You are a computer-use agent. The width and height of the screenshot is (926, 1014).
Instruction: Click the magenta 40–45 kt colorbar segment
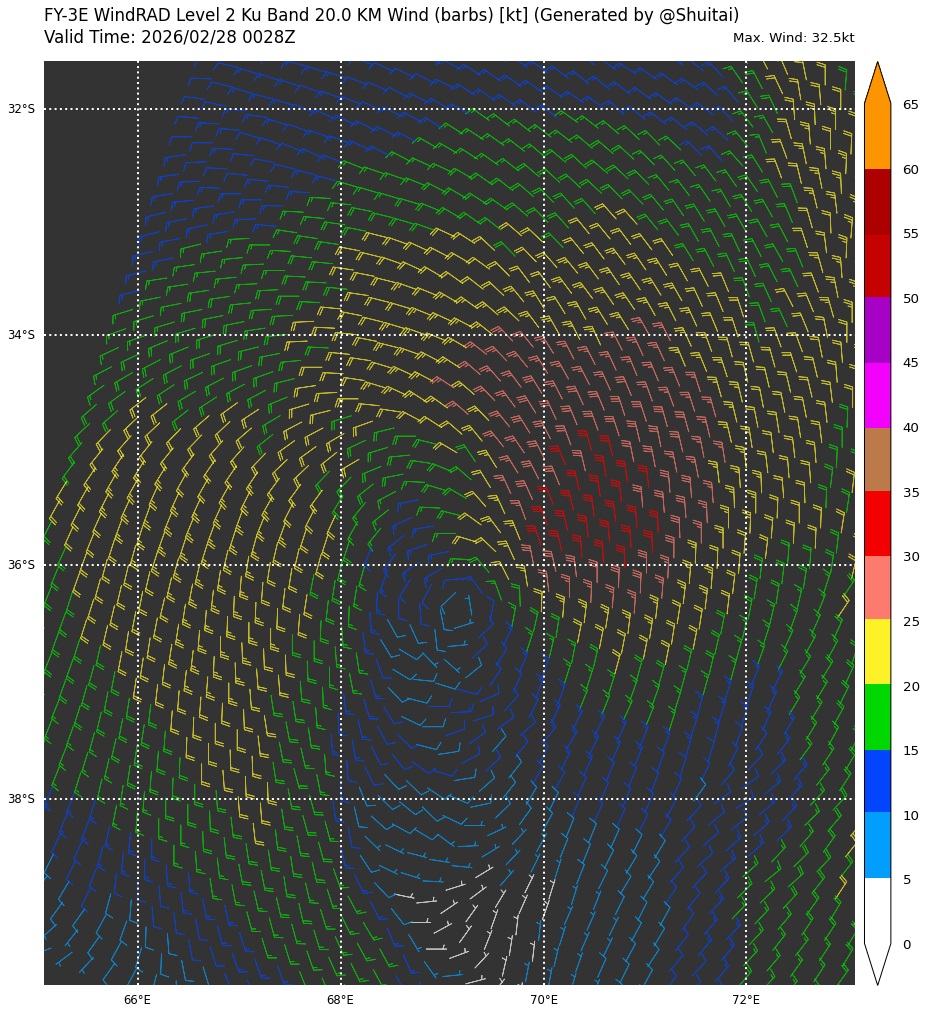coord(877,395)
